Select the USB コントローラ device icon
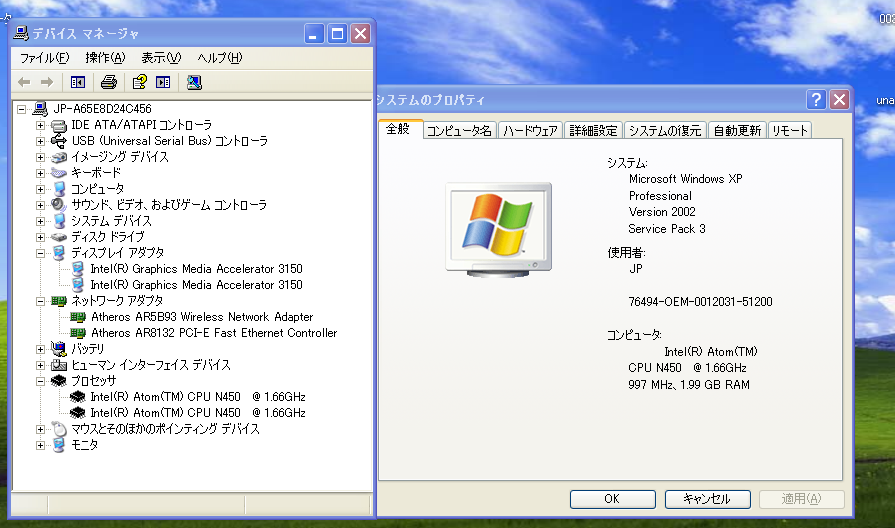The width and height of the screenshot is (895, 528). click(59, 141)
